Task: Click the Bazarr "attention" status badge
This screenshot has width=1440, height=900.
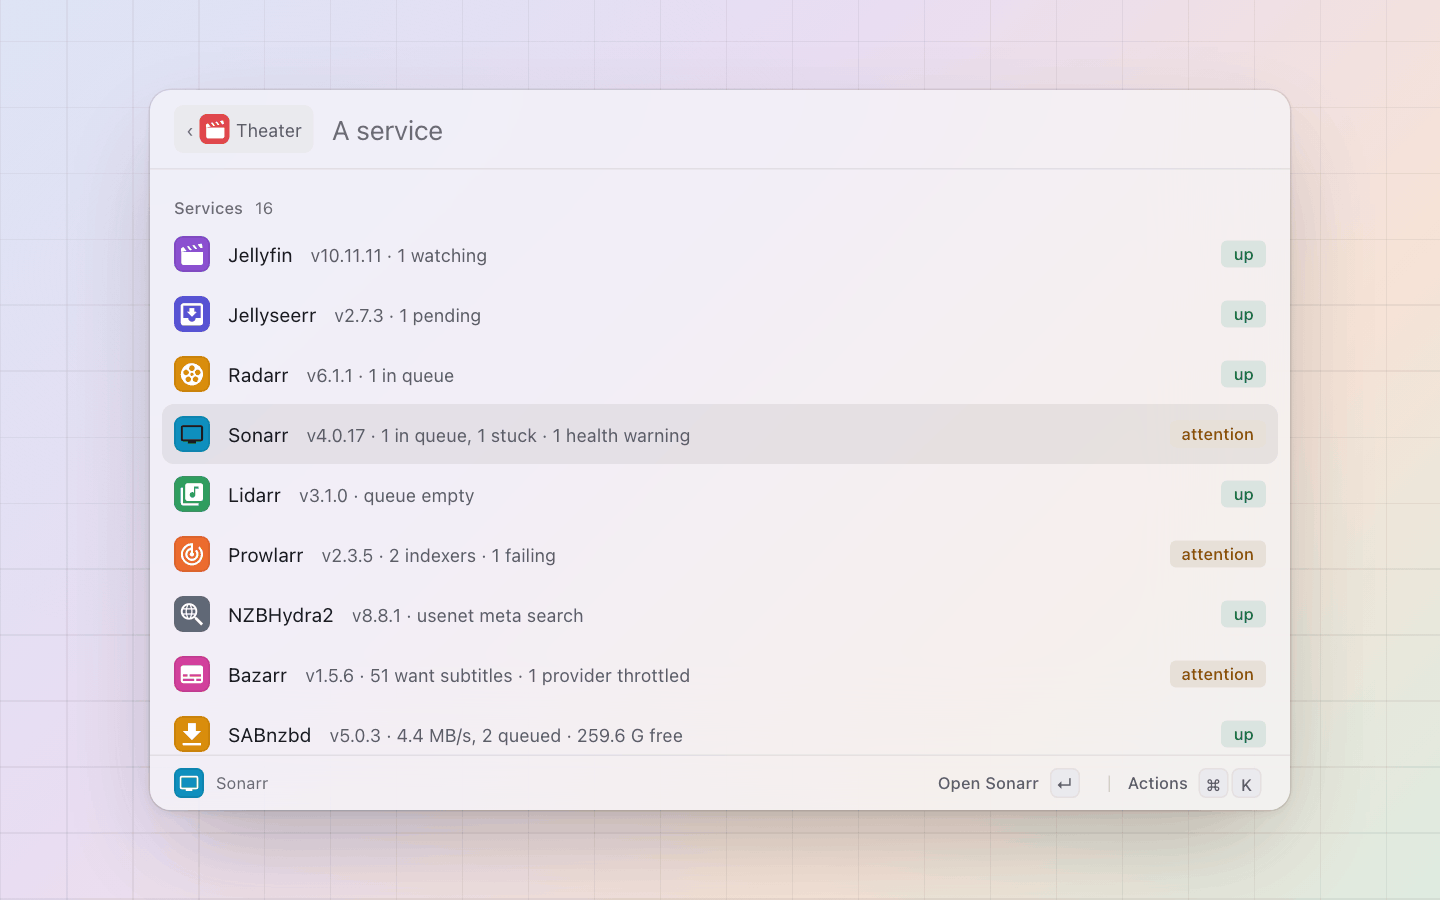Action: (x=1218, y=674)
